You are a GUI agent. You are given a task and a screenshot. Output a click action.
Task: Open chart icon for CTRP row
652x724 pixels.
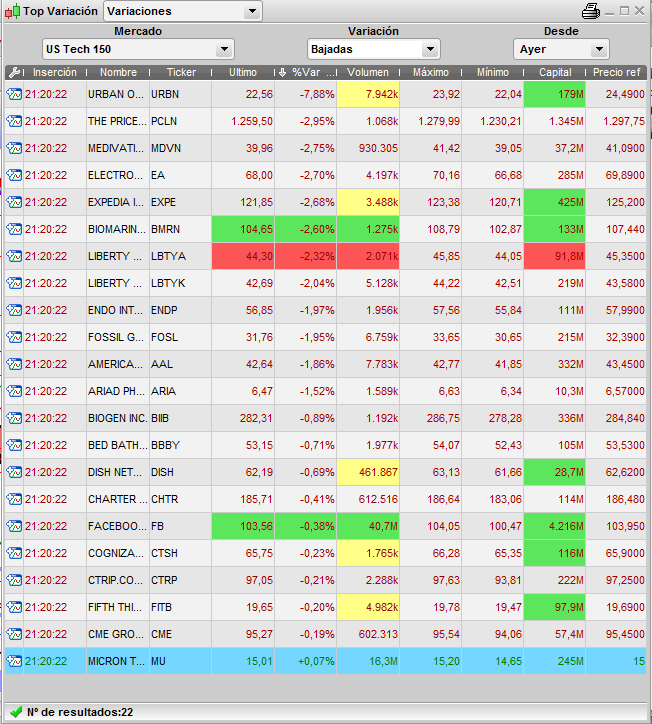pyautogui.click(x=14, y=580)
